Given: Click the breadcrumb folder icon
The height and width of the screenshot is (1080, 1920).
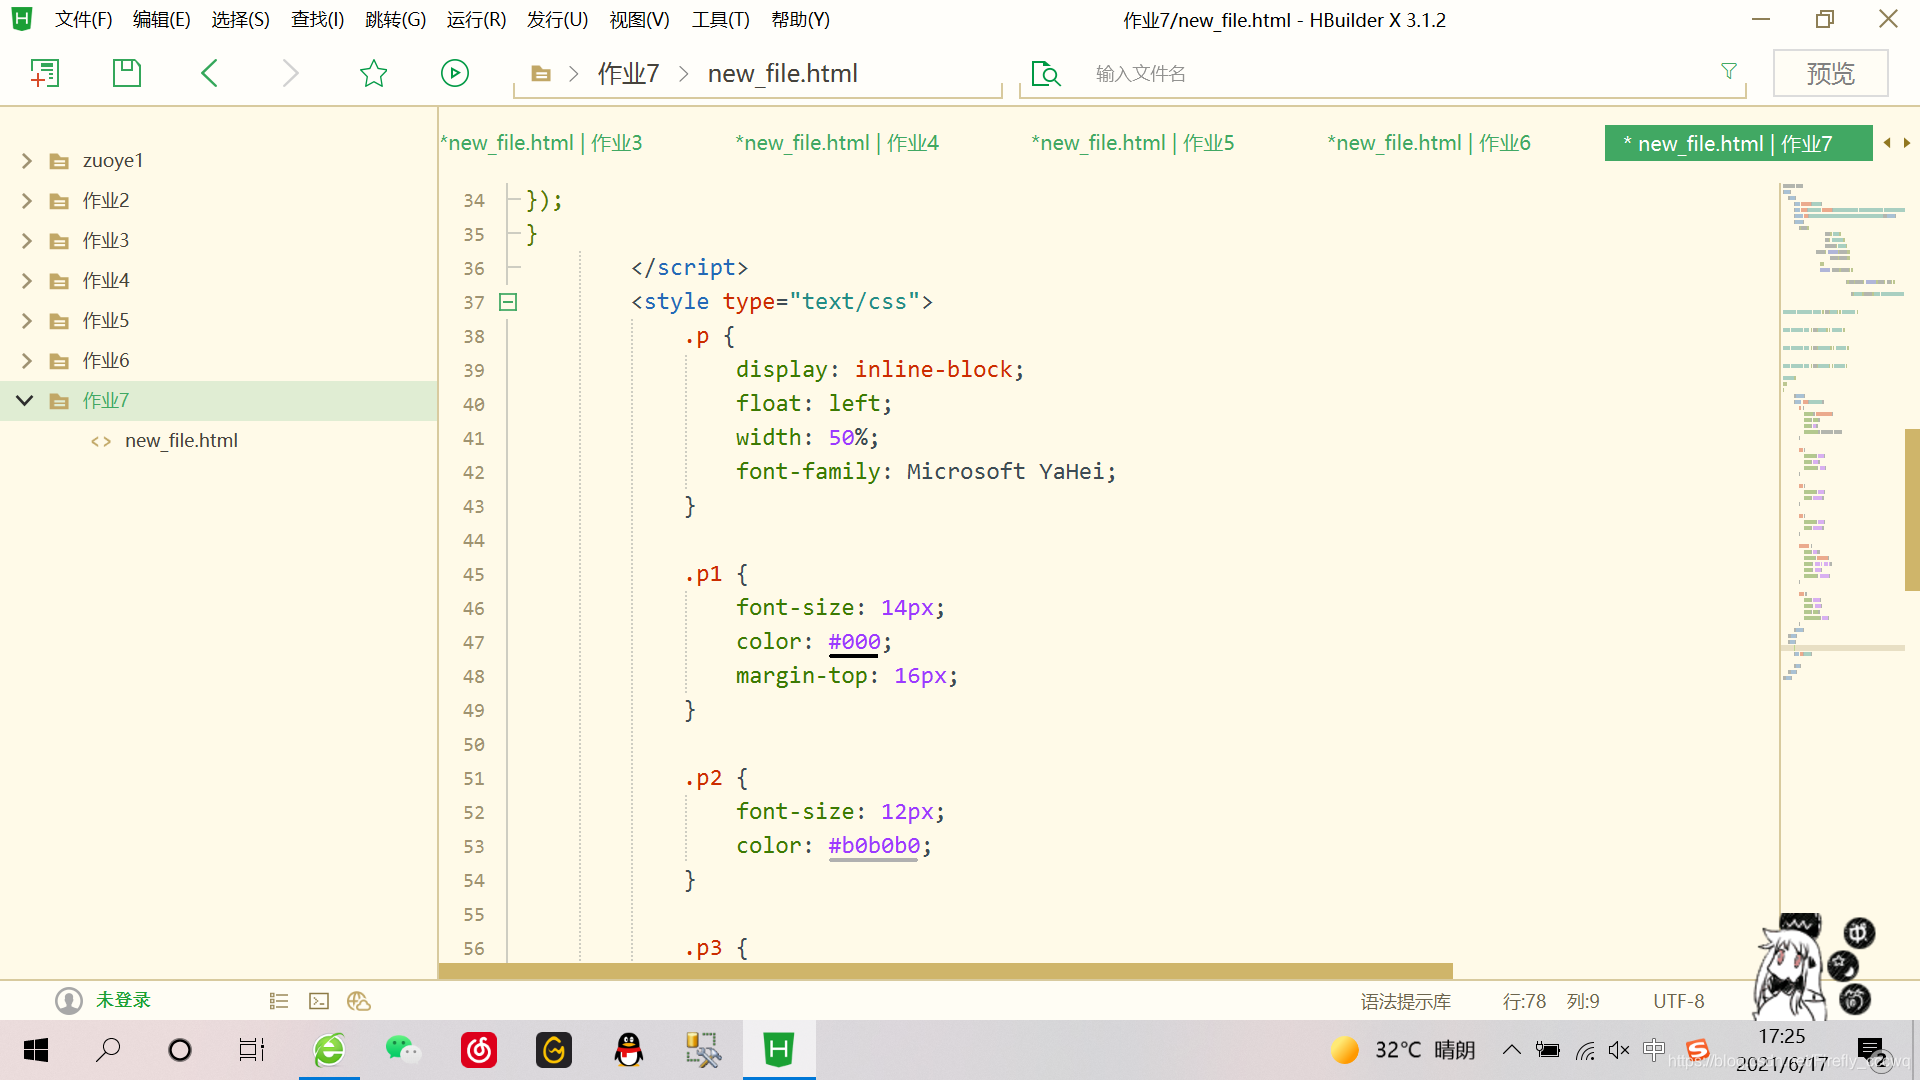Looking at the screenshot, I should 541,74.
